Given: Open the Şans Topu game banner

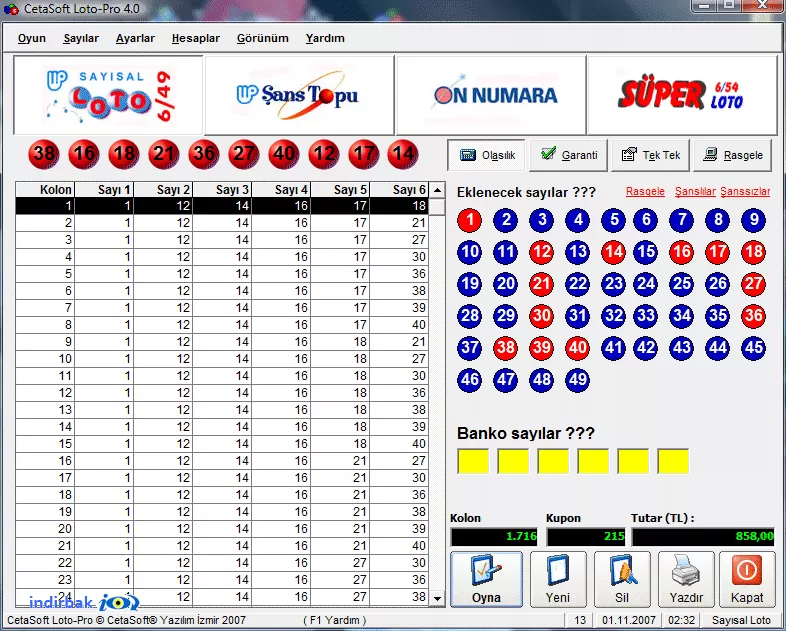Looking at the screenshot, I should 300,95.
